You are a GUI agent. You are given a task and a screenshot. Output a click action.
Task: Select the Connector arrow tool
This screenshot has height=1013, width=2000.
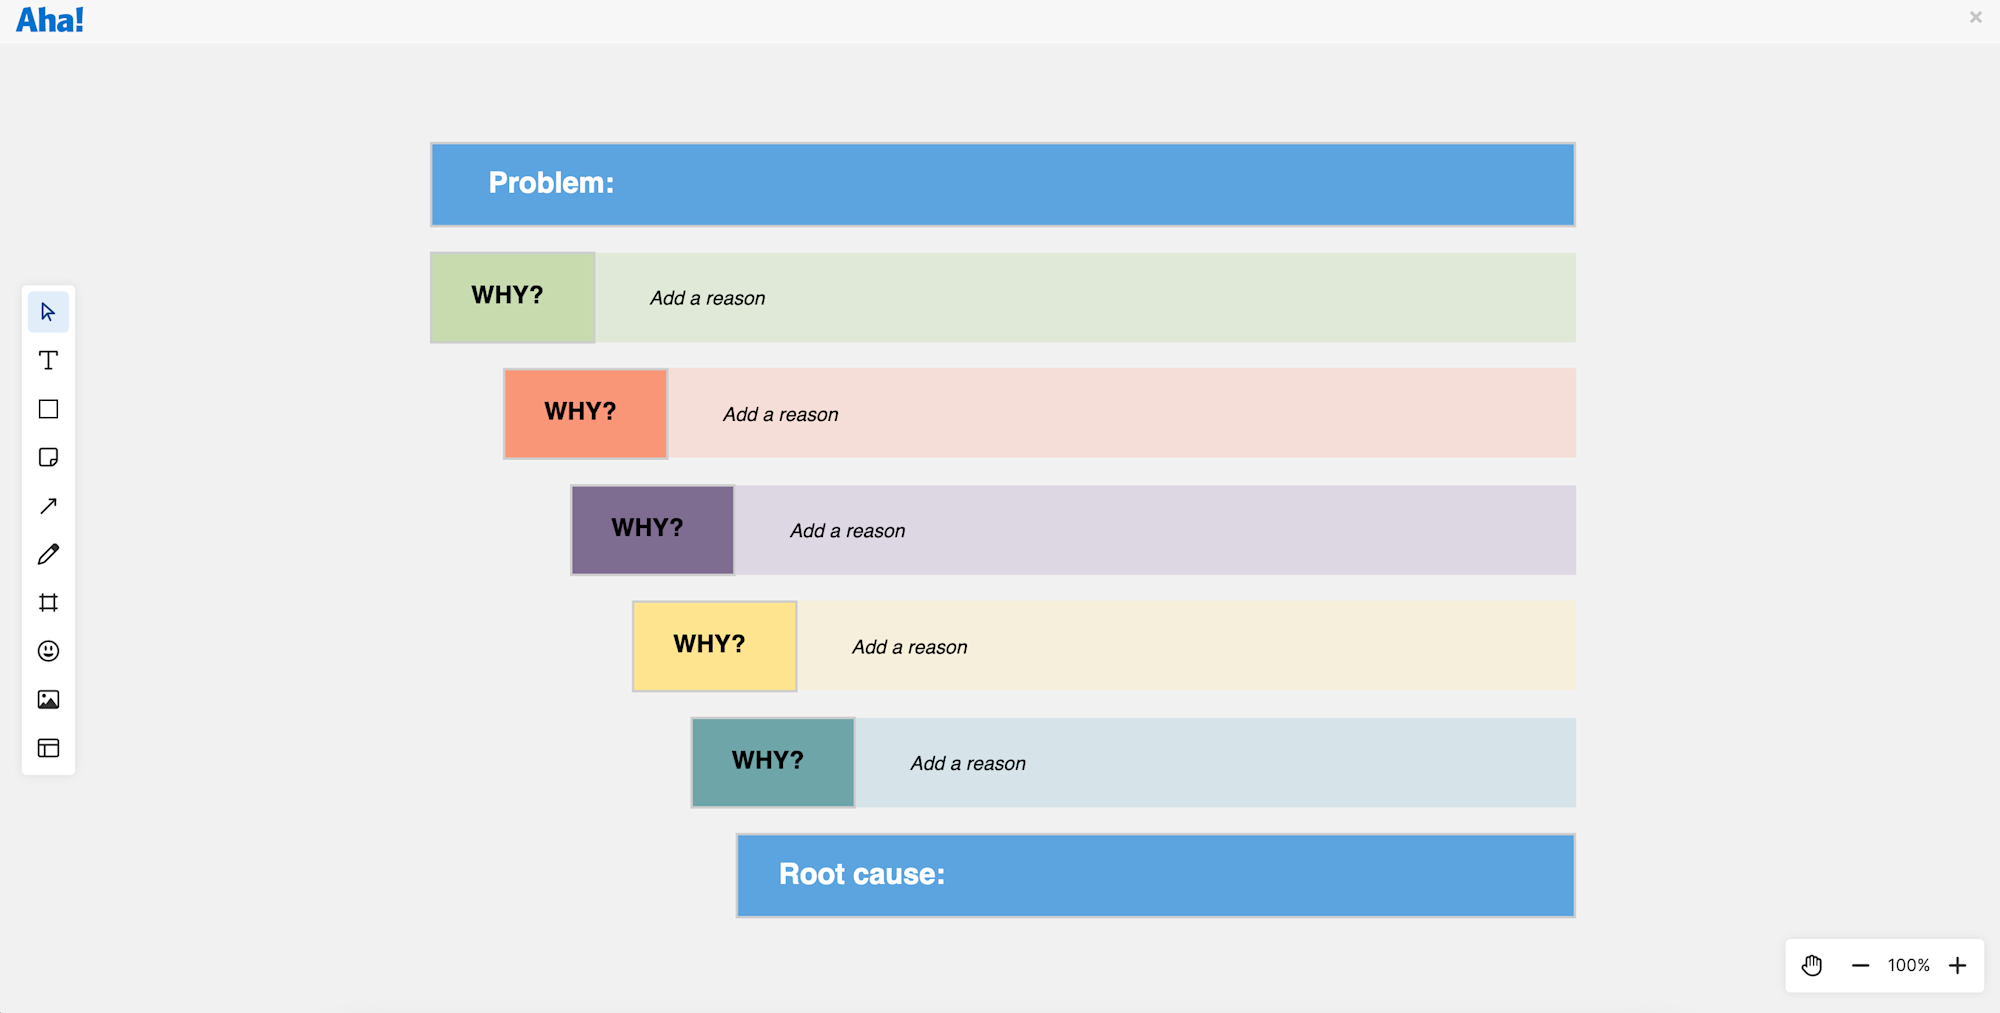(47, 505)
